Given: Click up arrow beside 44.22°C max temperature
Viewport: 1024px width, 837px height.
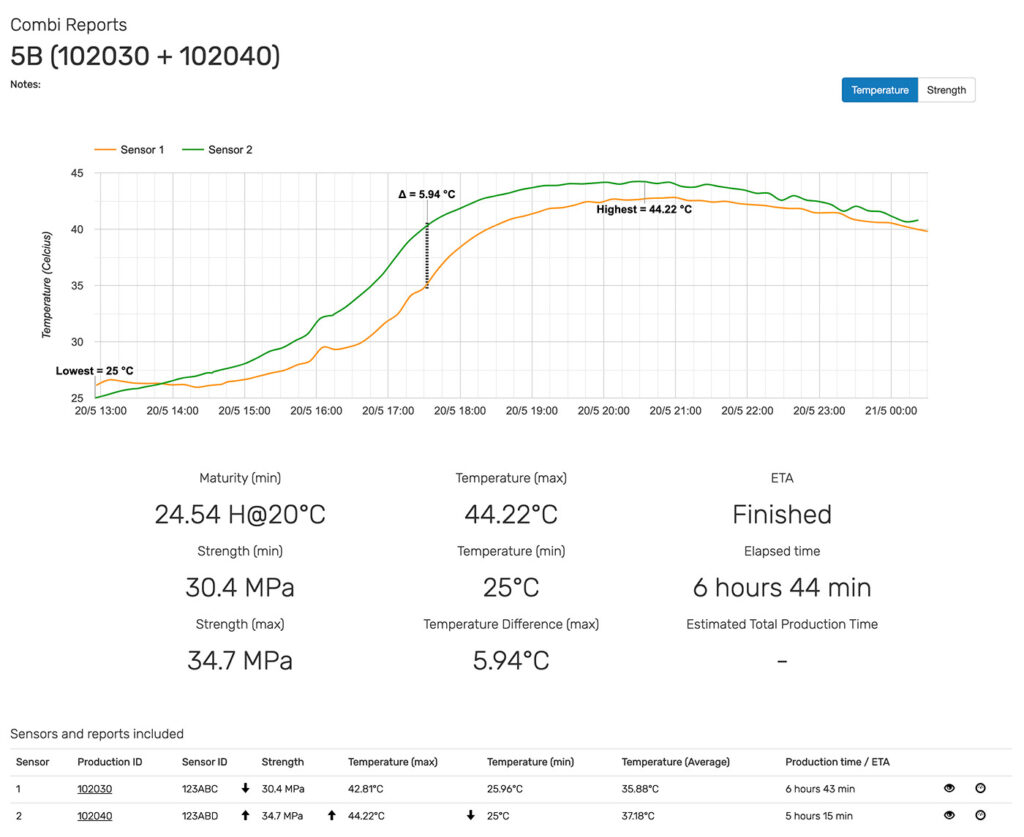Looking at the screenshot, I should click(x=332, y=815).
